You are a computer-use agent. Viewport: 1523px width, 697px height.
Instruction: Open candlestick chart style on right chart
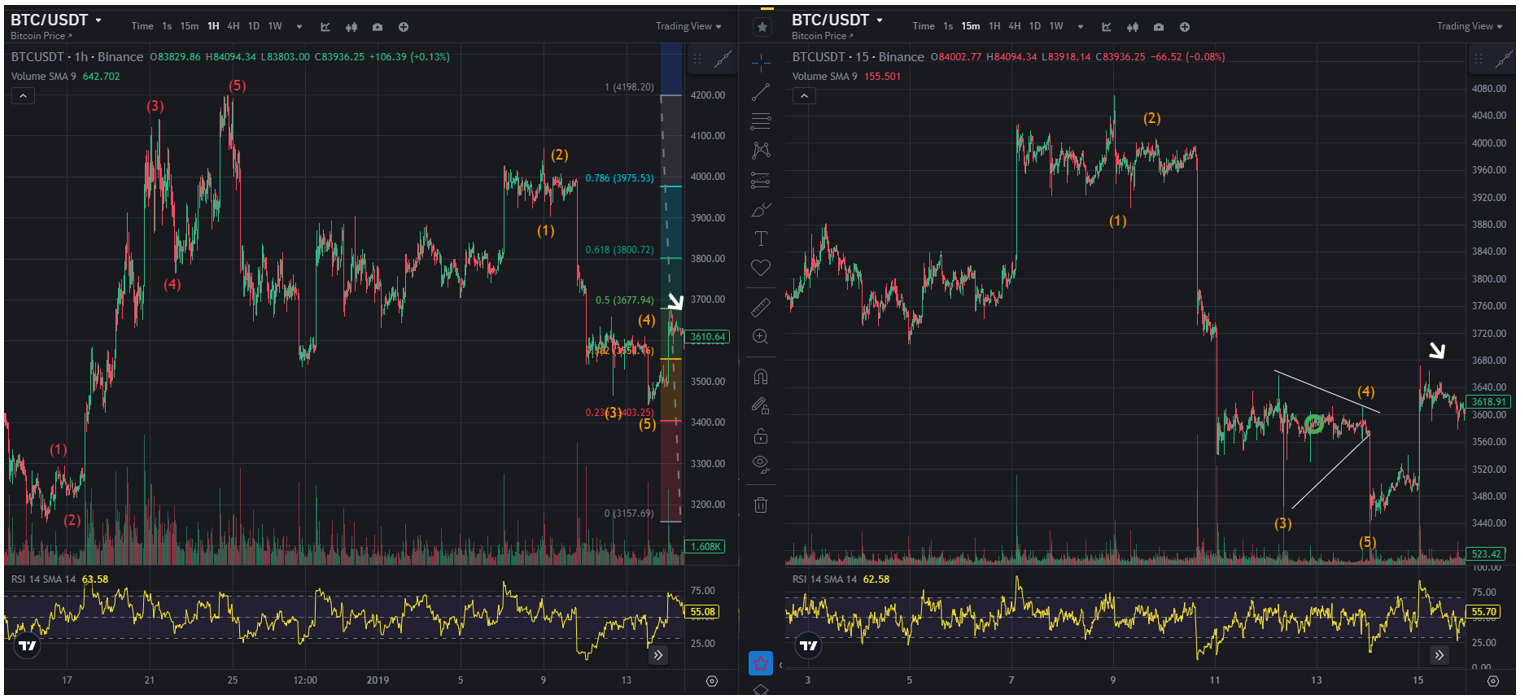point(1133,26)
